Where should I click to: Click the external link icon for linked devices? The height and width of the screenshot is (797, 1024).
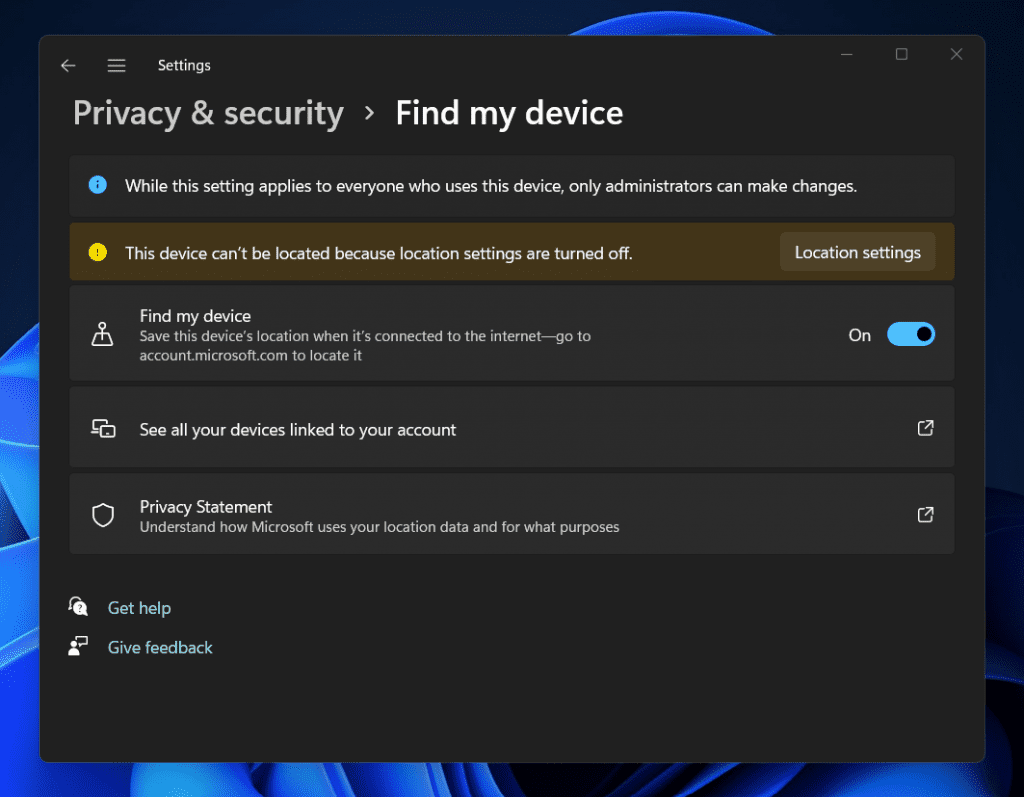pyautogui.click(x=925, y=428)
